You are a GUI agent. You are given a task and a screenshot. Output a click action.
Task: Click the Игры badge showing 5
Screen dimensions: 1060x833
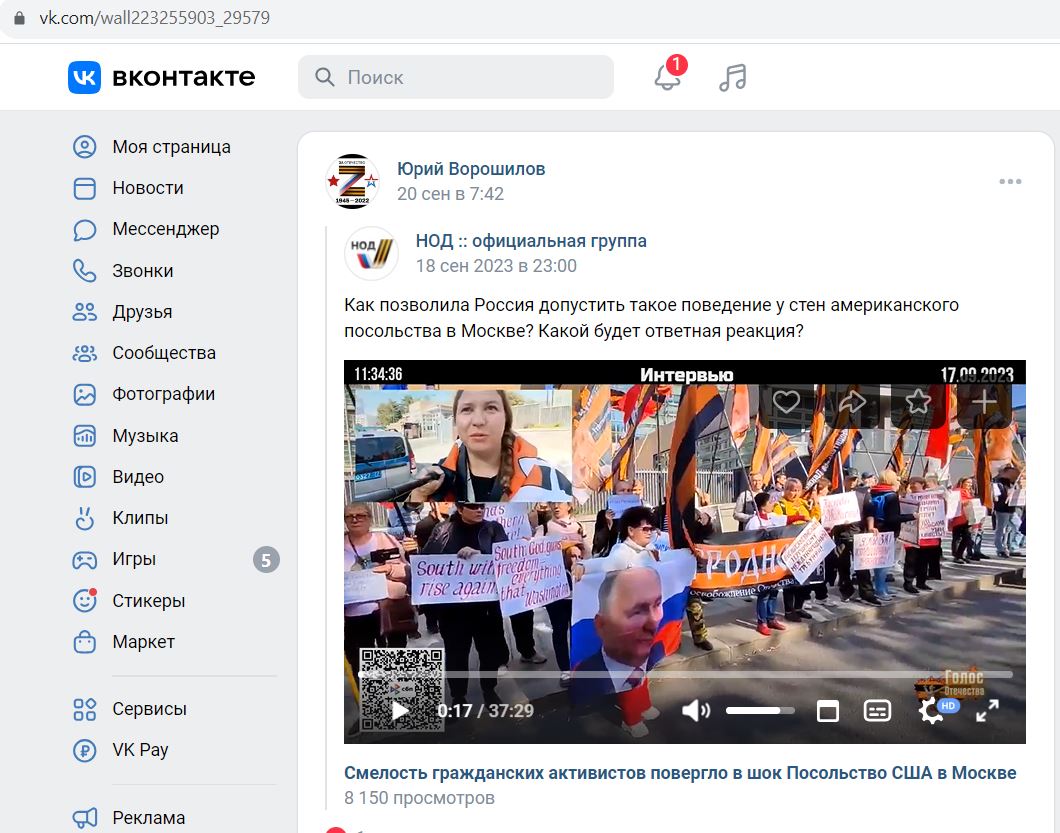click(266, 560)
